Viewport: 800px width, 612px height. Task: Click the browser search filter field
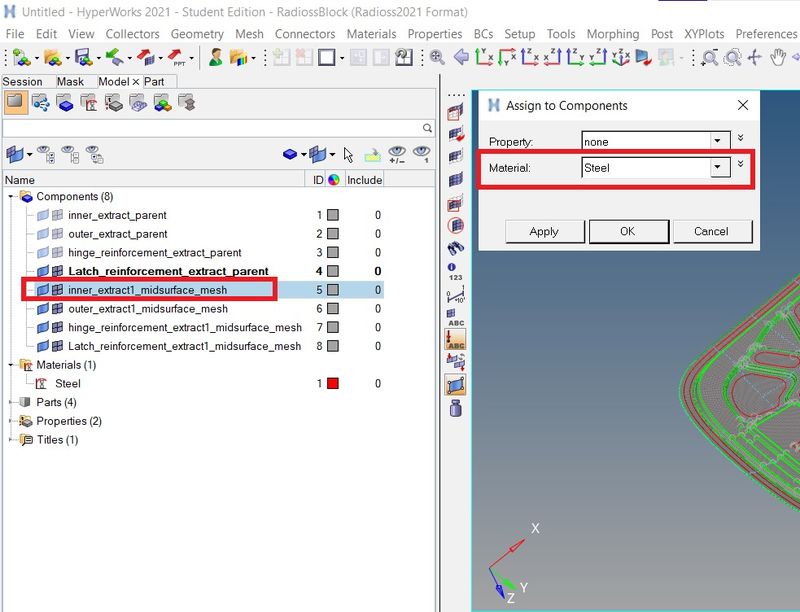point(212,128)
